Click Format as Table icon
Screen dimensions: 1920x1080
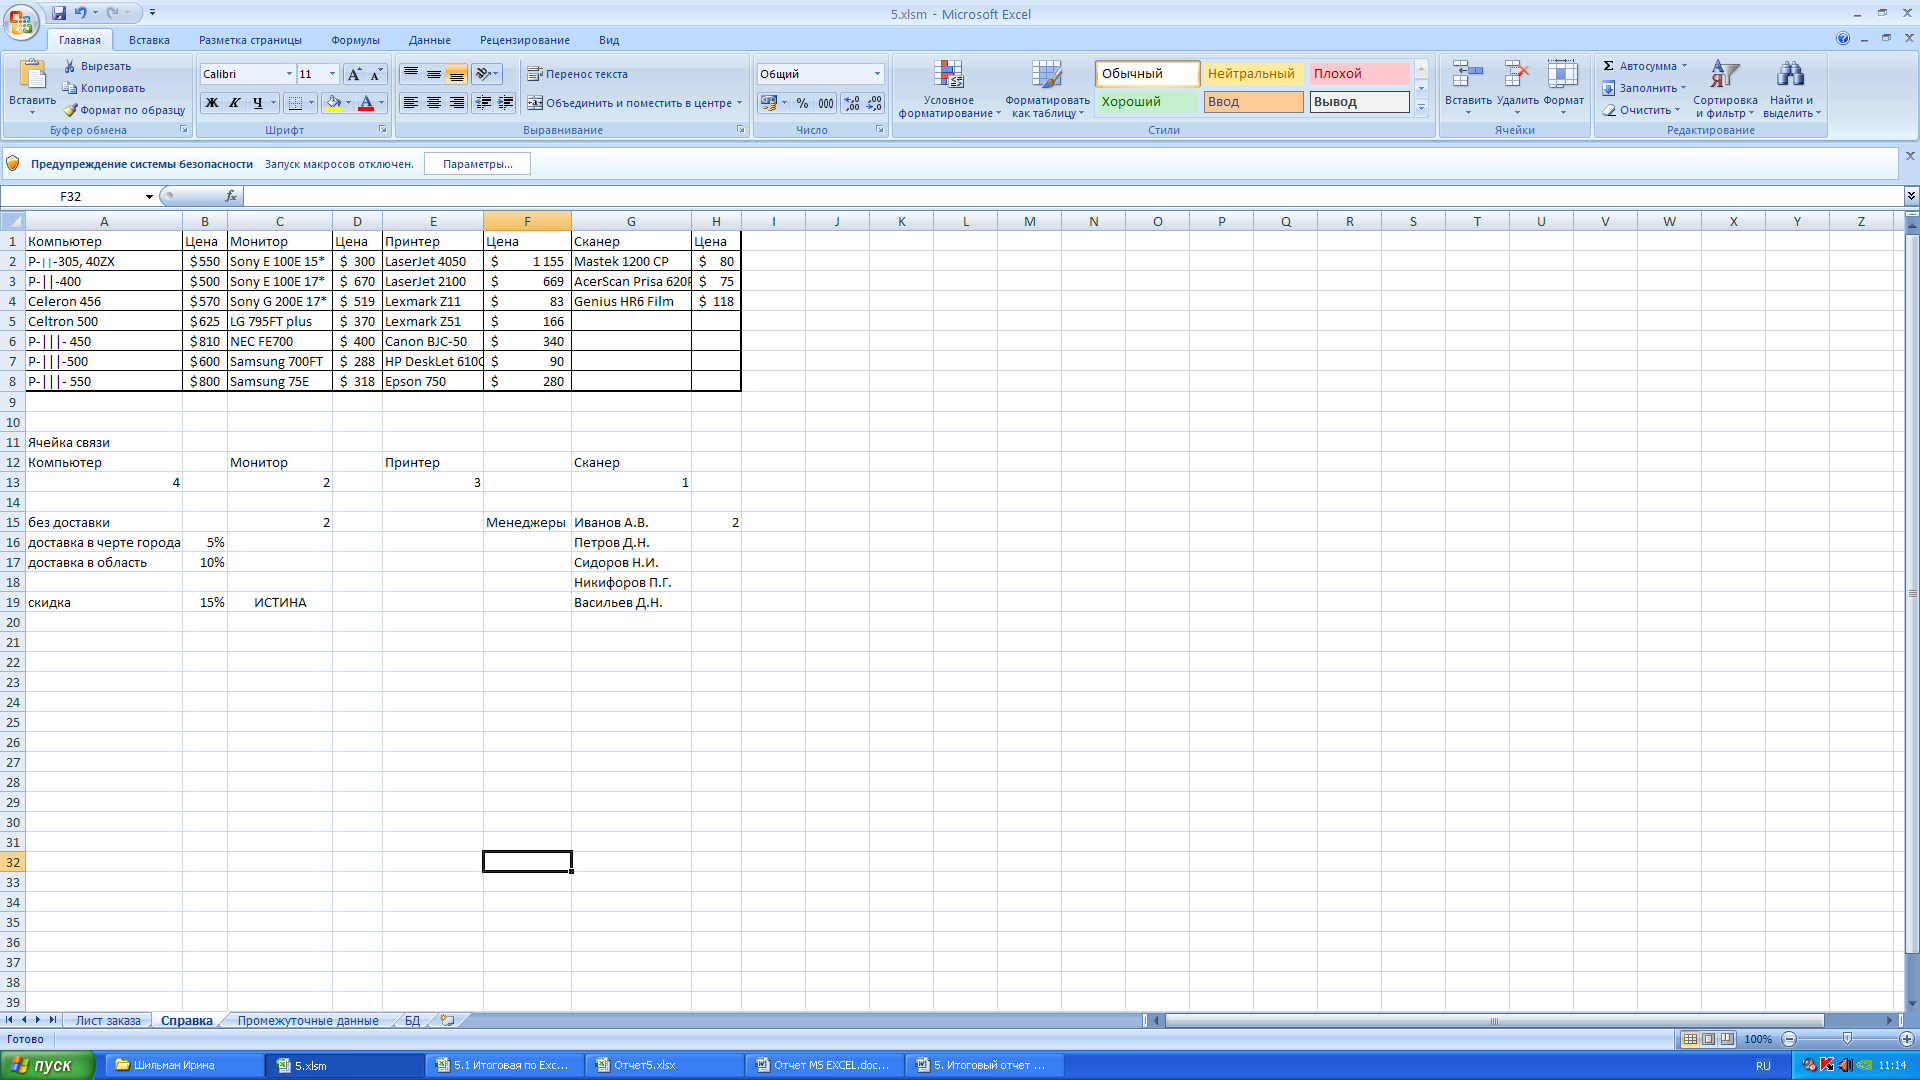point(1046,75)
